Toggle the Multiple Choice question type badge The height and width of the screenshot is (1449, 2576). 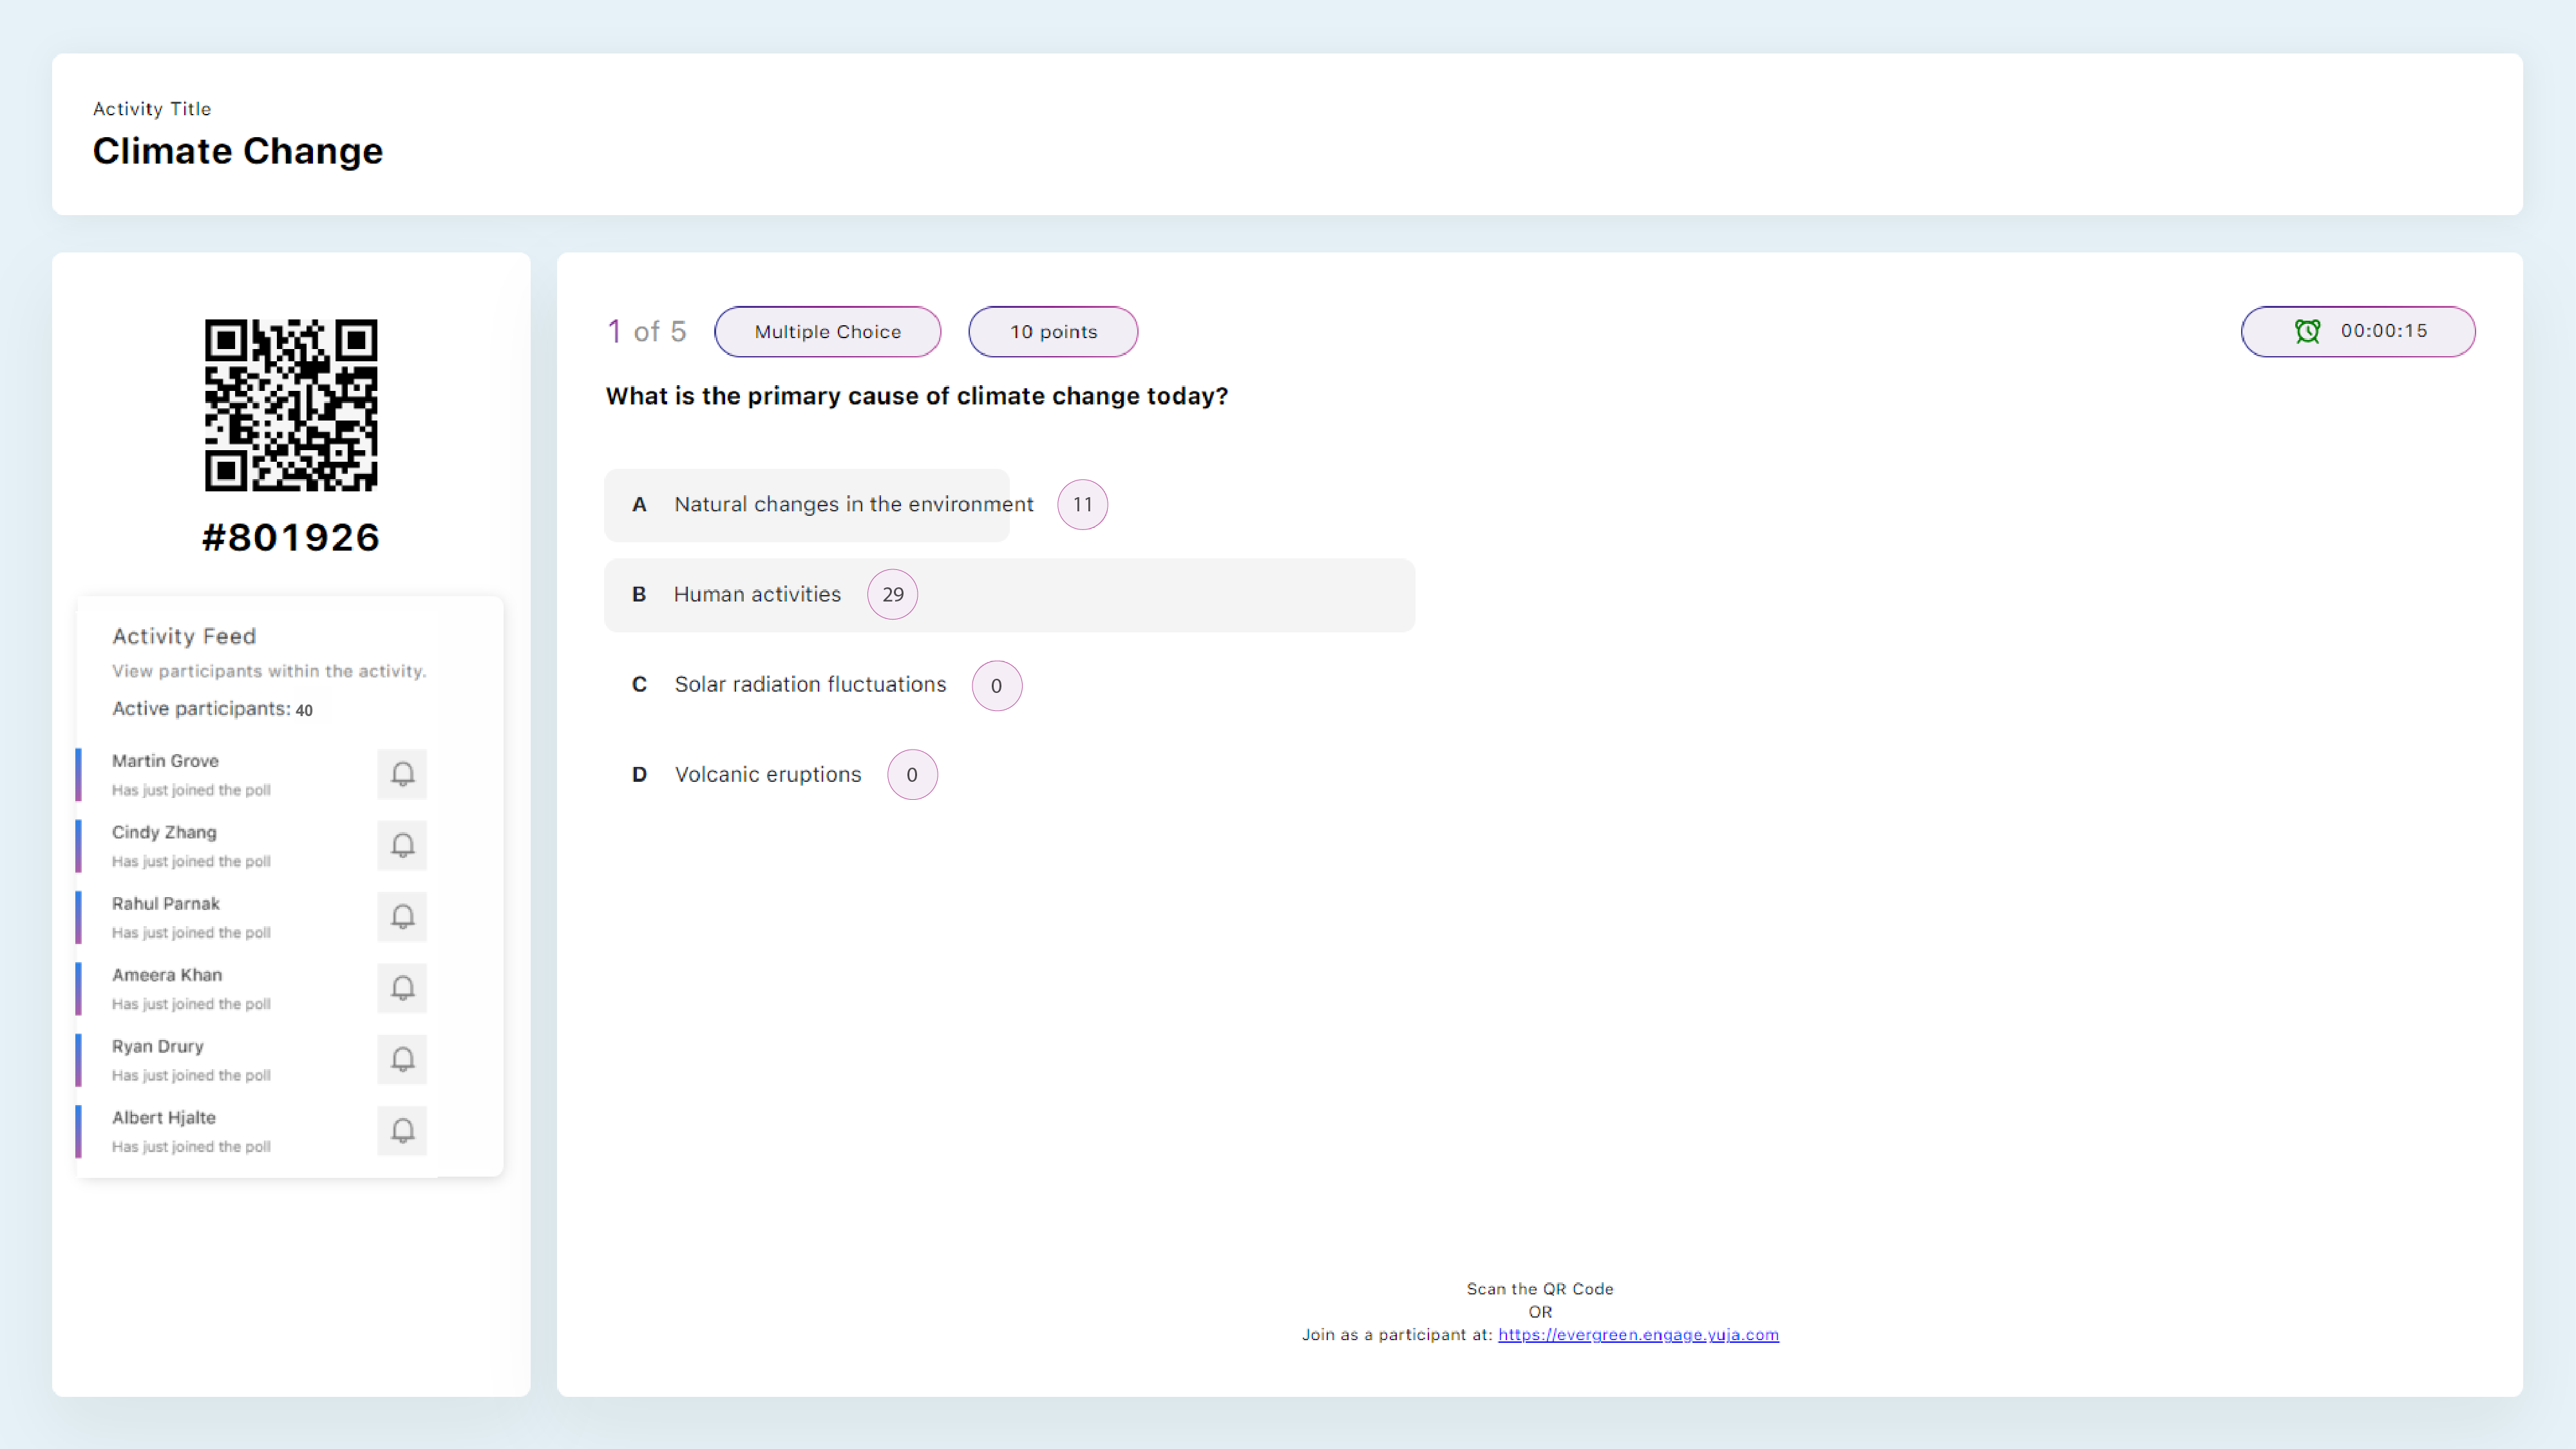(826, 331)
